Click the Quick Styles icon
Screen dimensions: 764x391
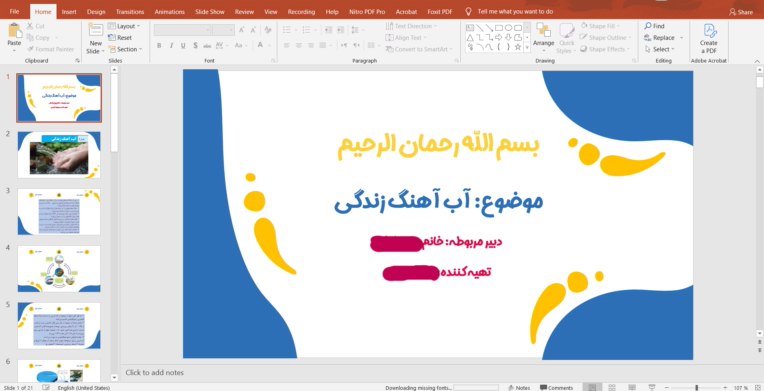(566, 30)
